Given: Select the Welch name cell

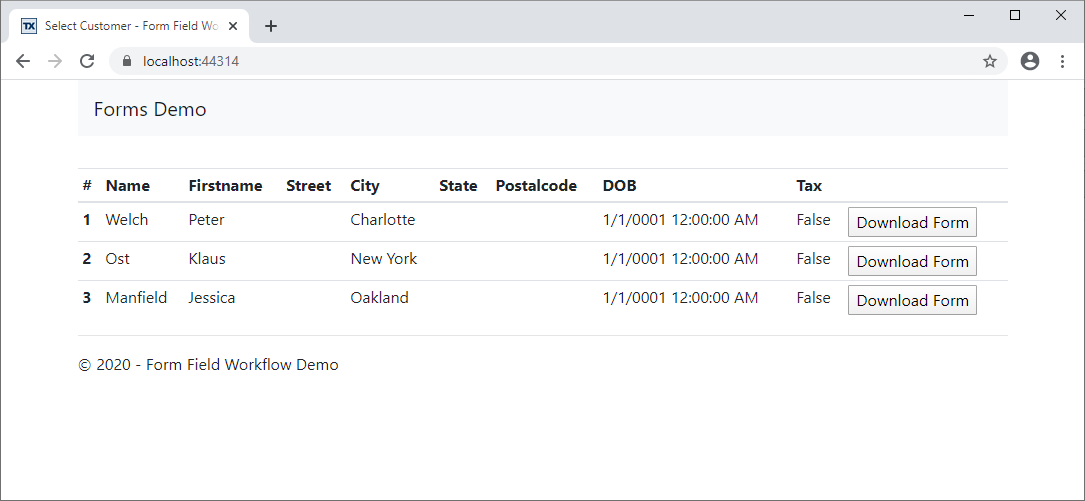Looking at the screenshot, I should [x=127, y=220].
